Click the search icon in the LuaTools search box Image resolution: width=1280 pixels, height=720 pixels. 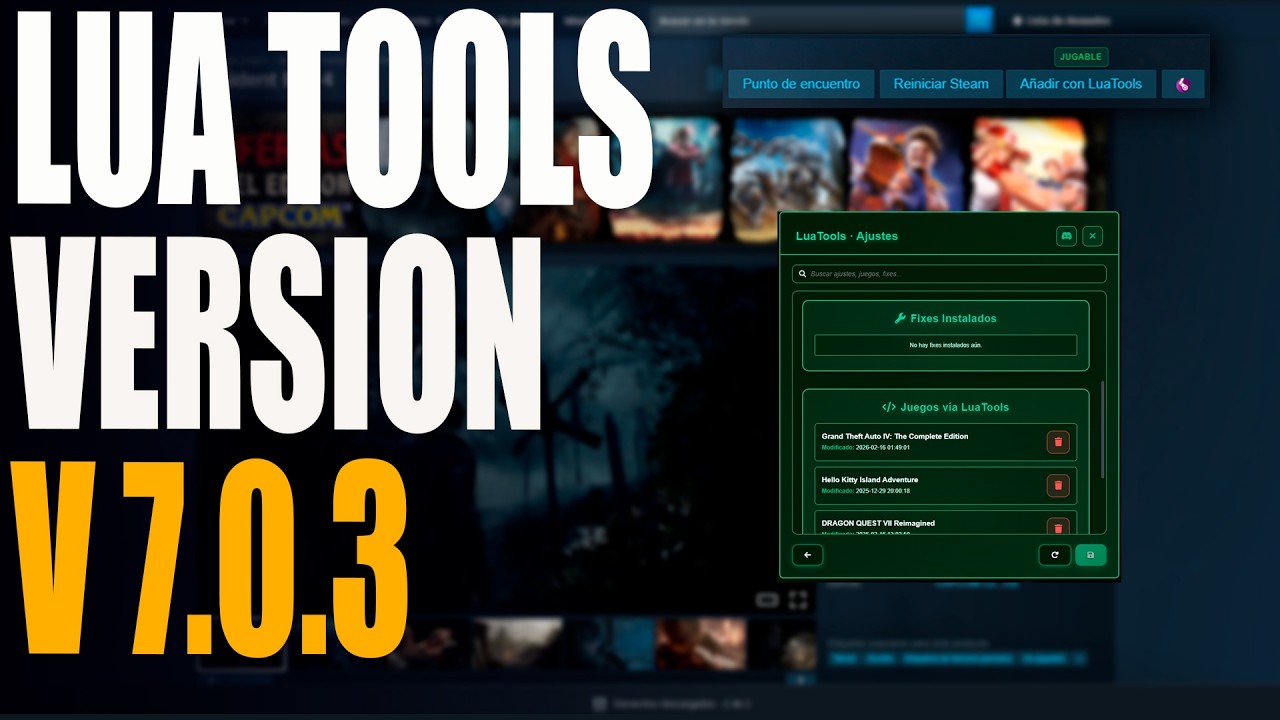pyautogui.click(x=802, y=274)
